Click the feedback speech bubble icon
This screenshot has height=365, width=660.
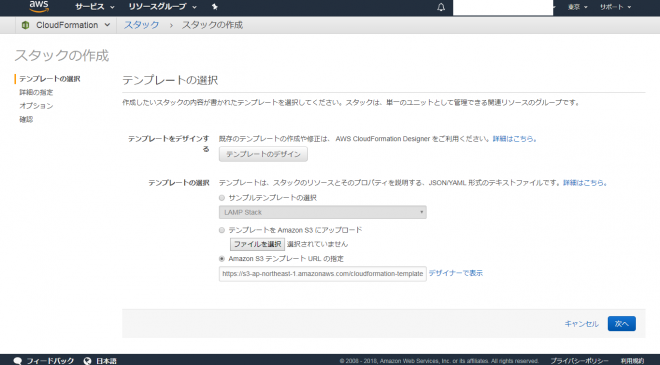18,361
